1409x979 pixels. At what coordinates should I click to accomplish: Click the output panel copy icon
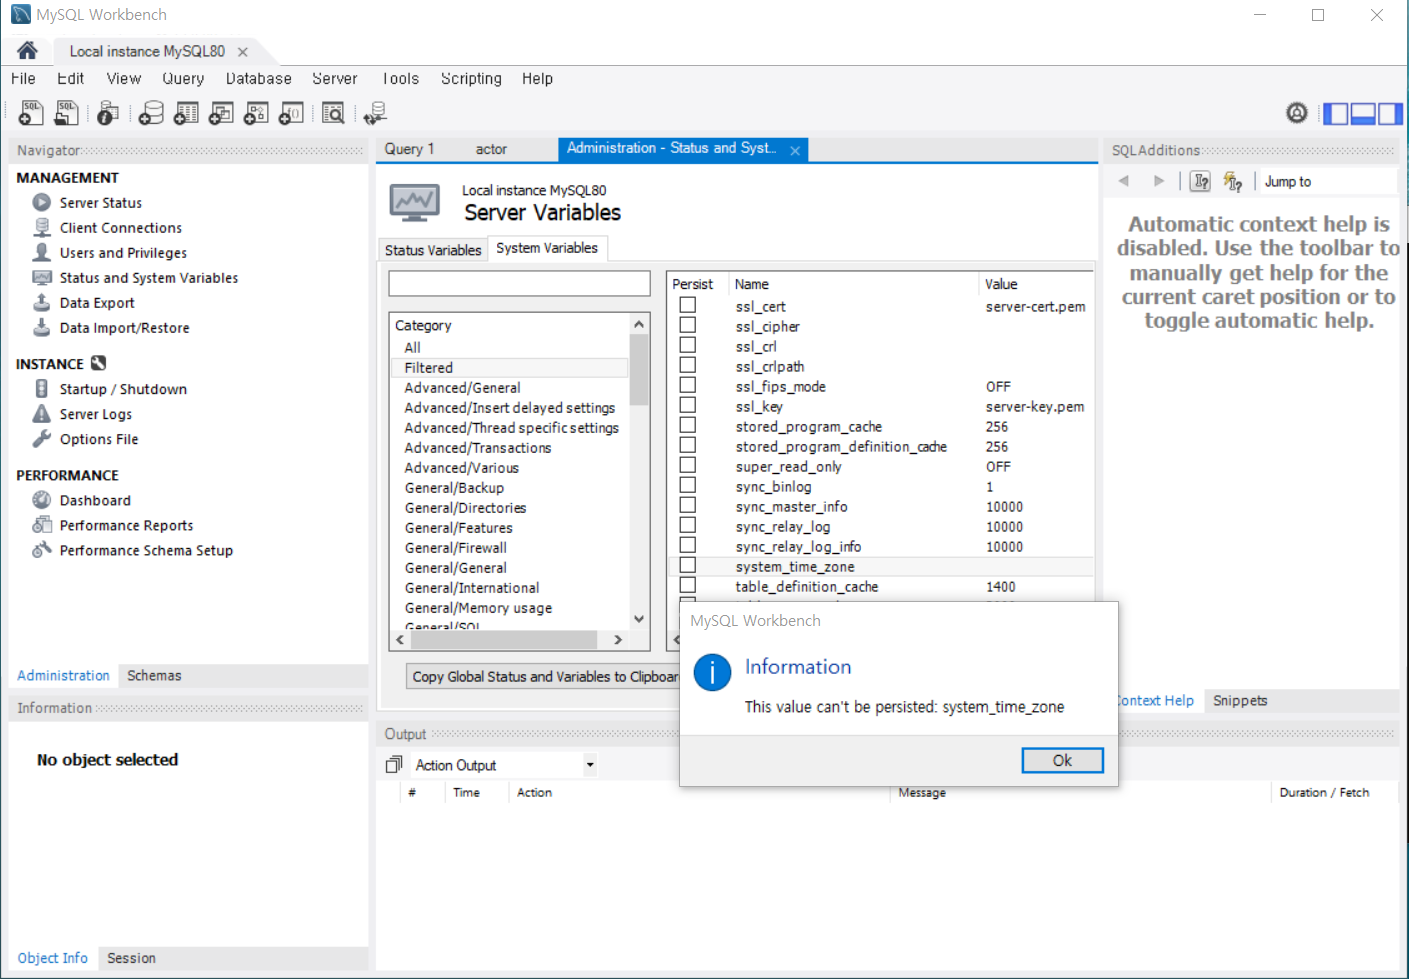[393, 765]
